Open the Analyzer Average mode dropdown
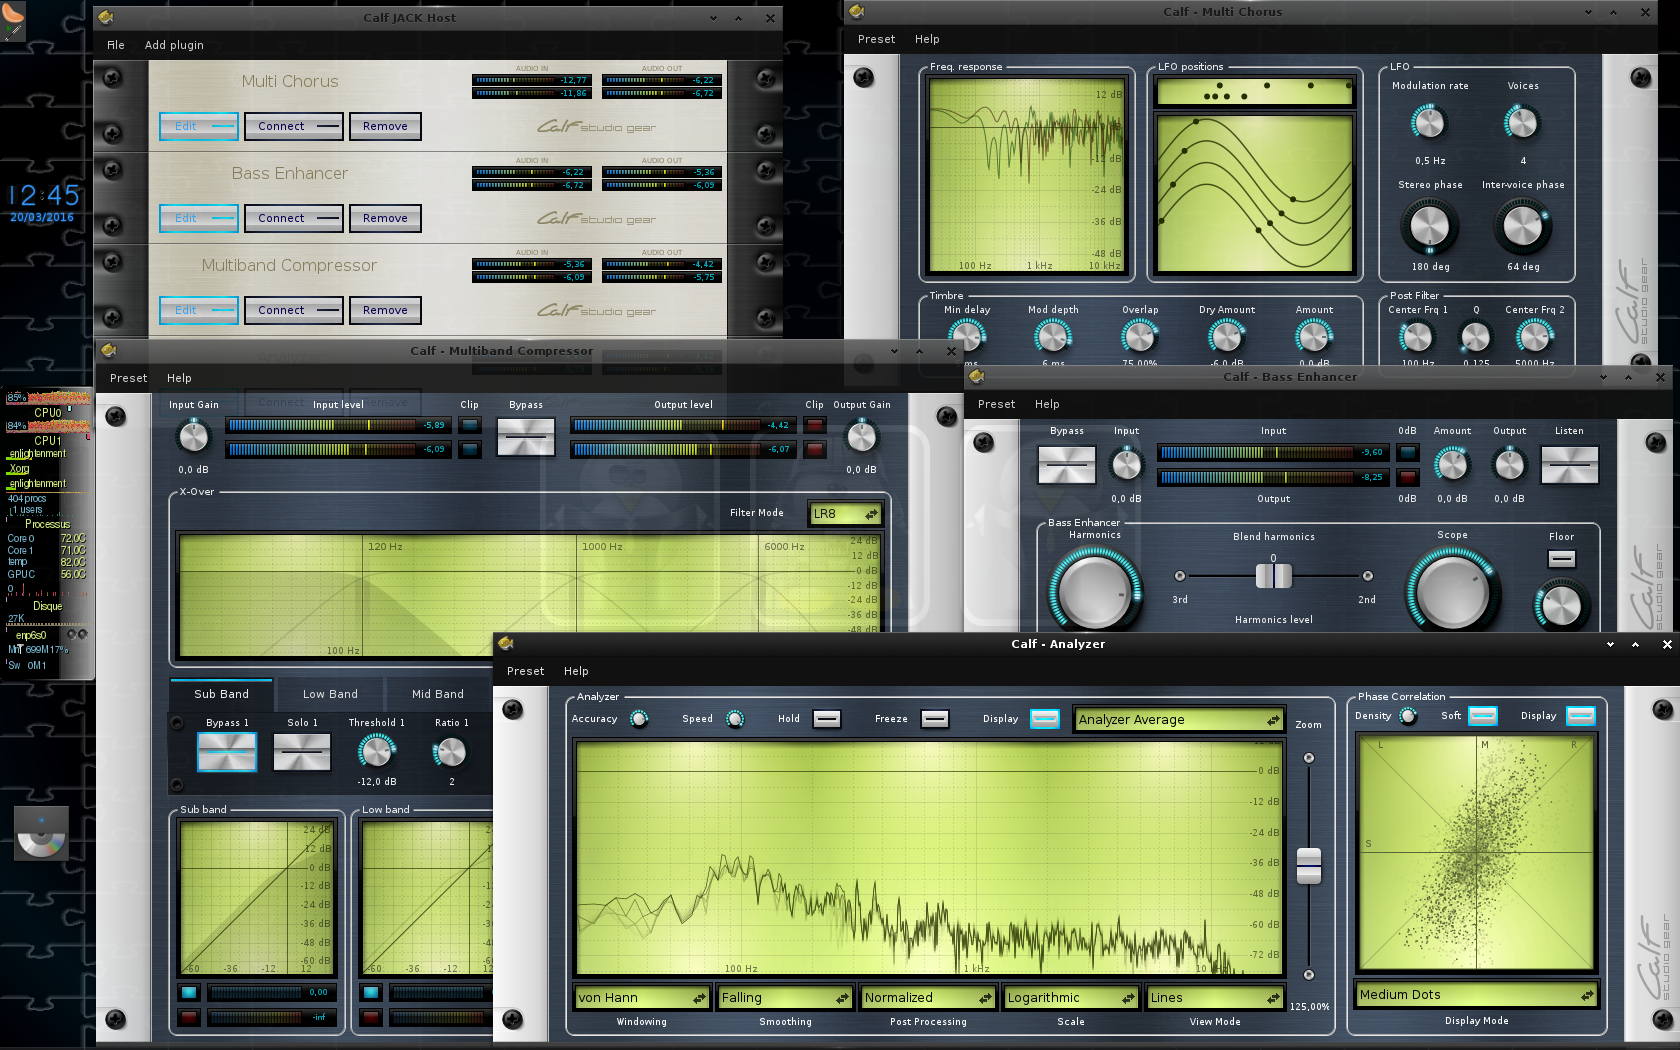Image resolution: width=1680 pixels, height=1050 pixels. coord(1179,720)
